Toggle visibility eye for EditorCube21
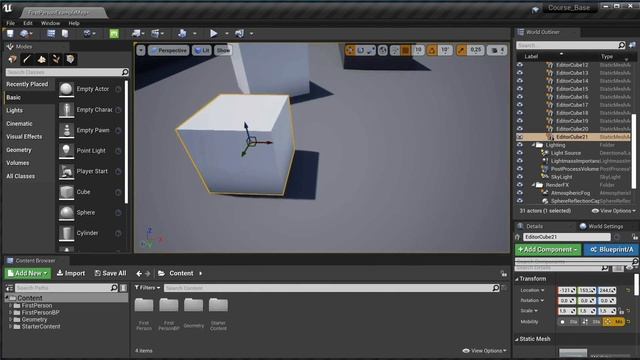Viewport: 640px width, 360px height. pos(520,137)
